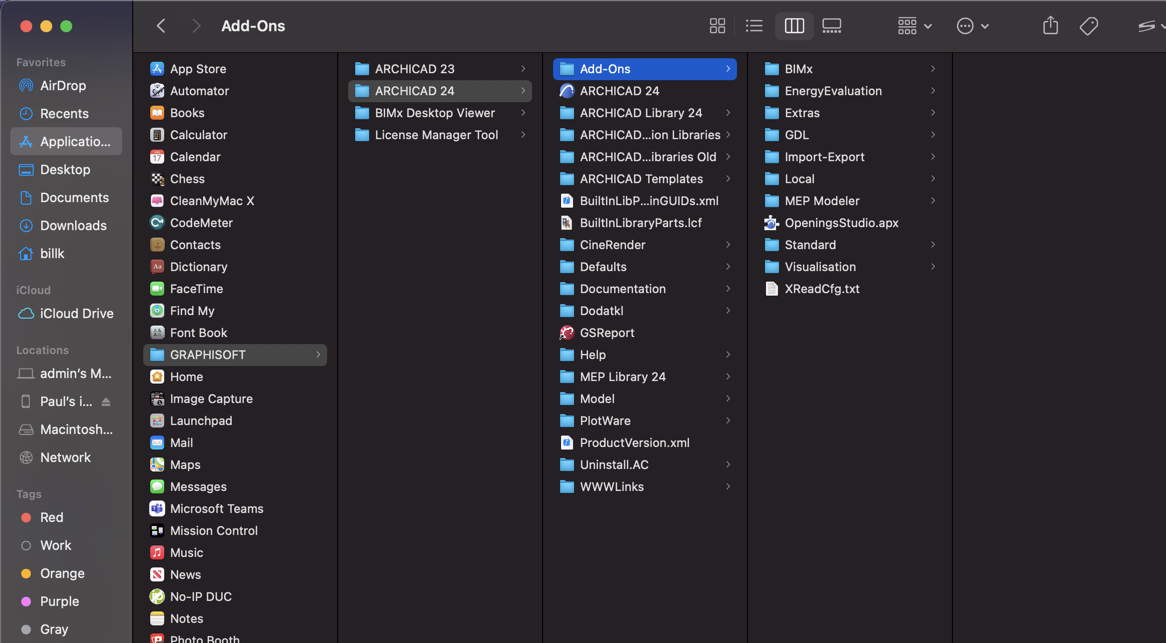Expand the GRAPHISOFT folder chevron
This screenshot has width=1166, height=643.
click(318, 355)
